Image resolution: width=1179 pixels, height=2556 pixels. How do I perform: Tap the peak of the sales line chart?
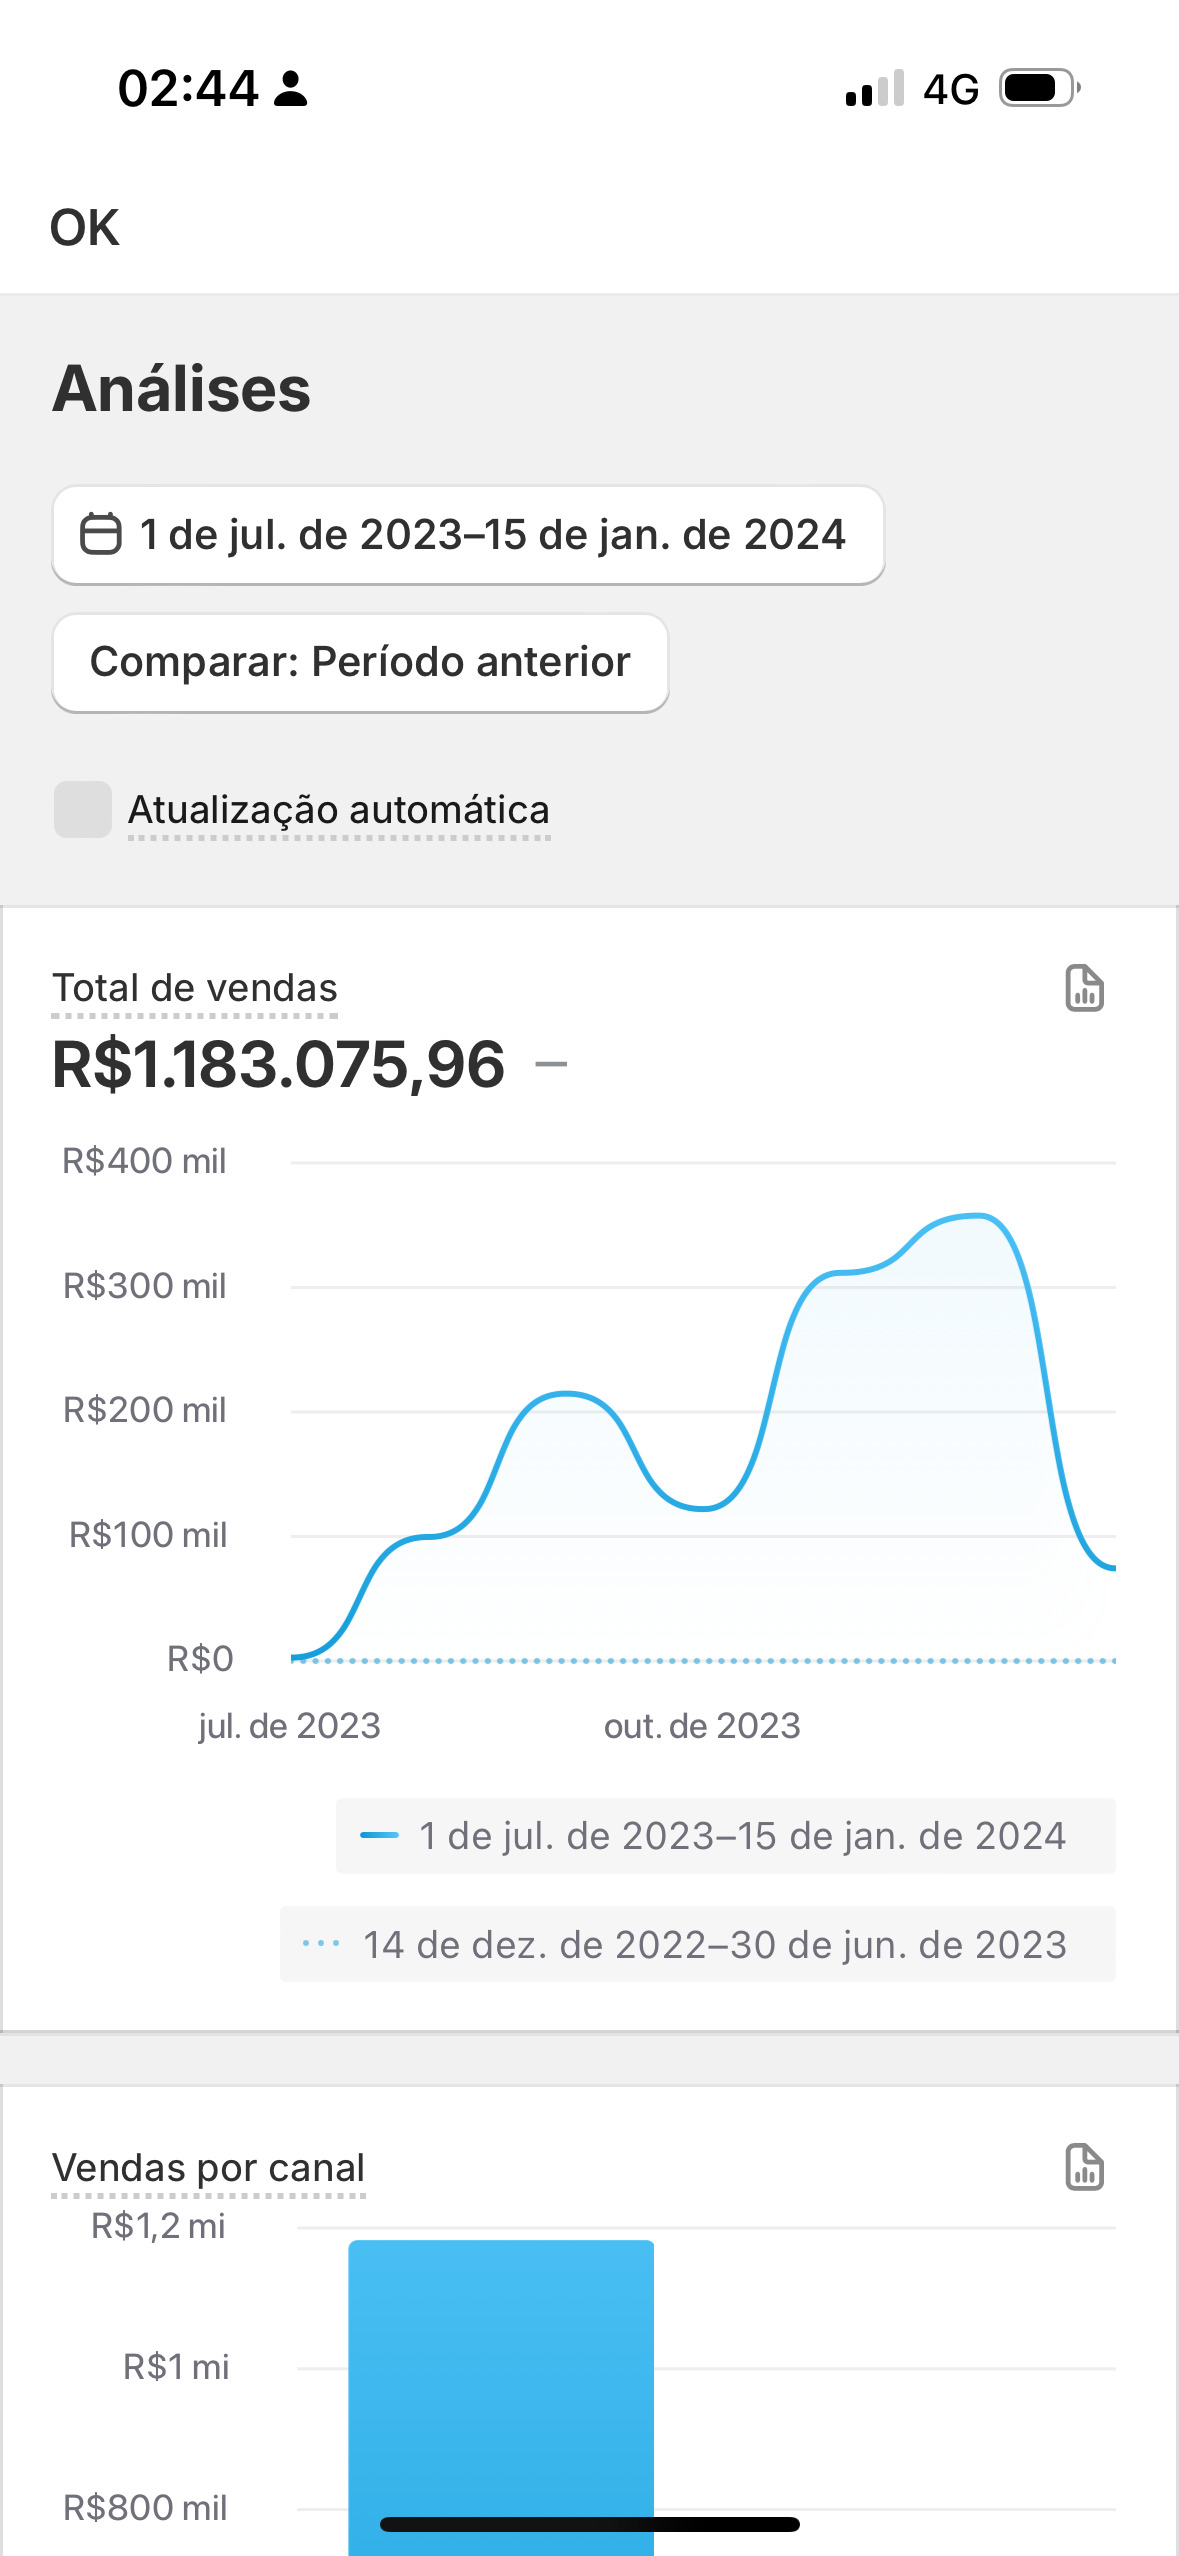(x=976, y=1216)
